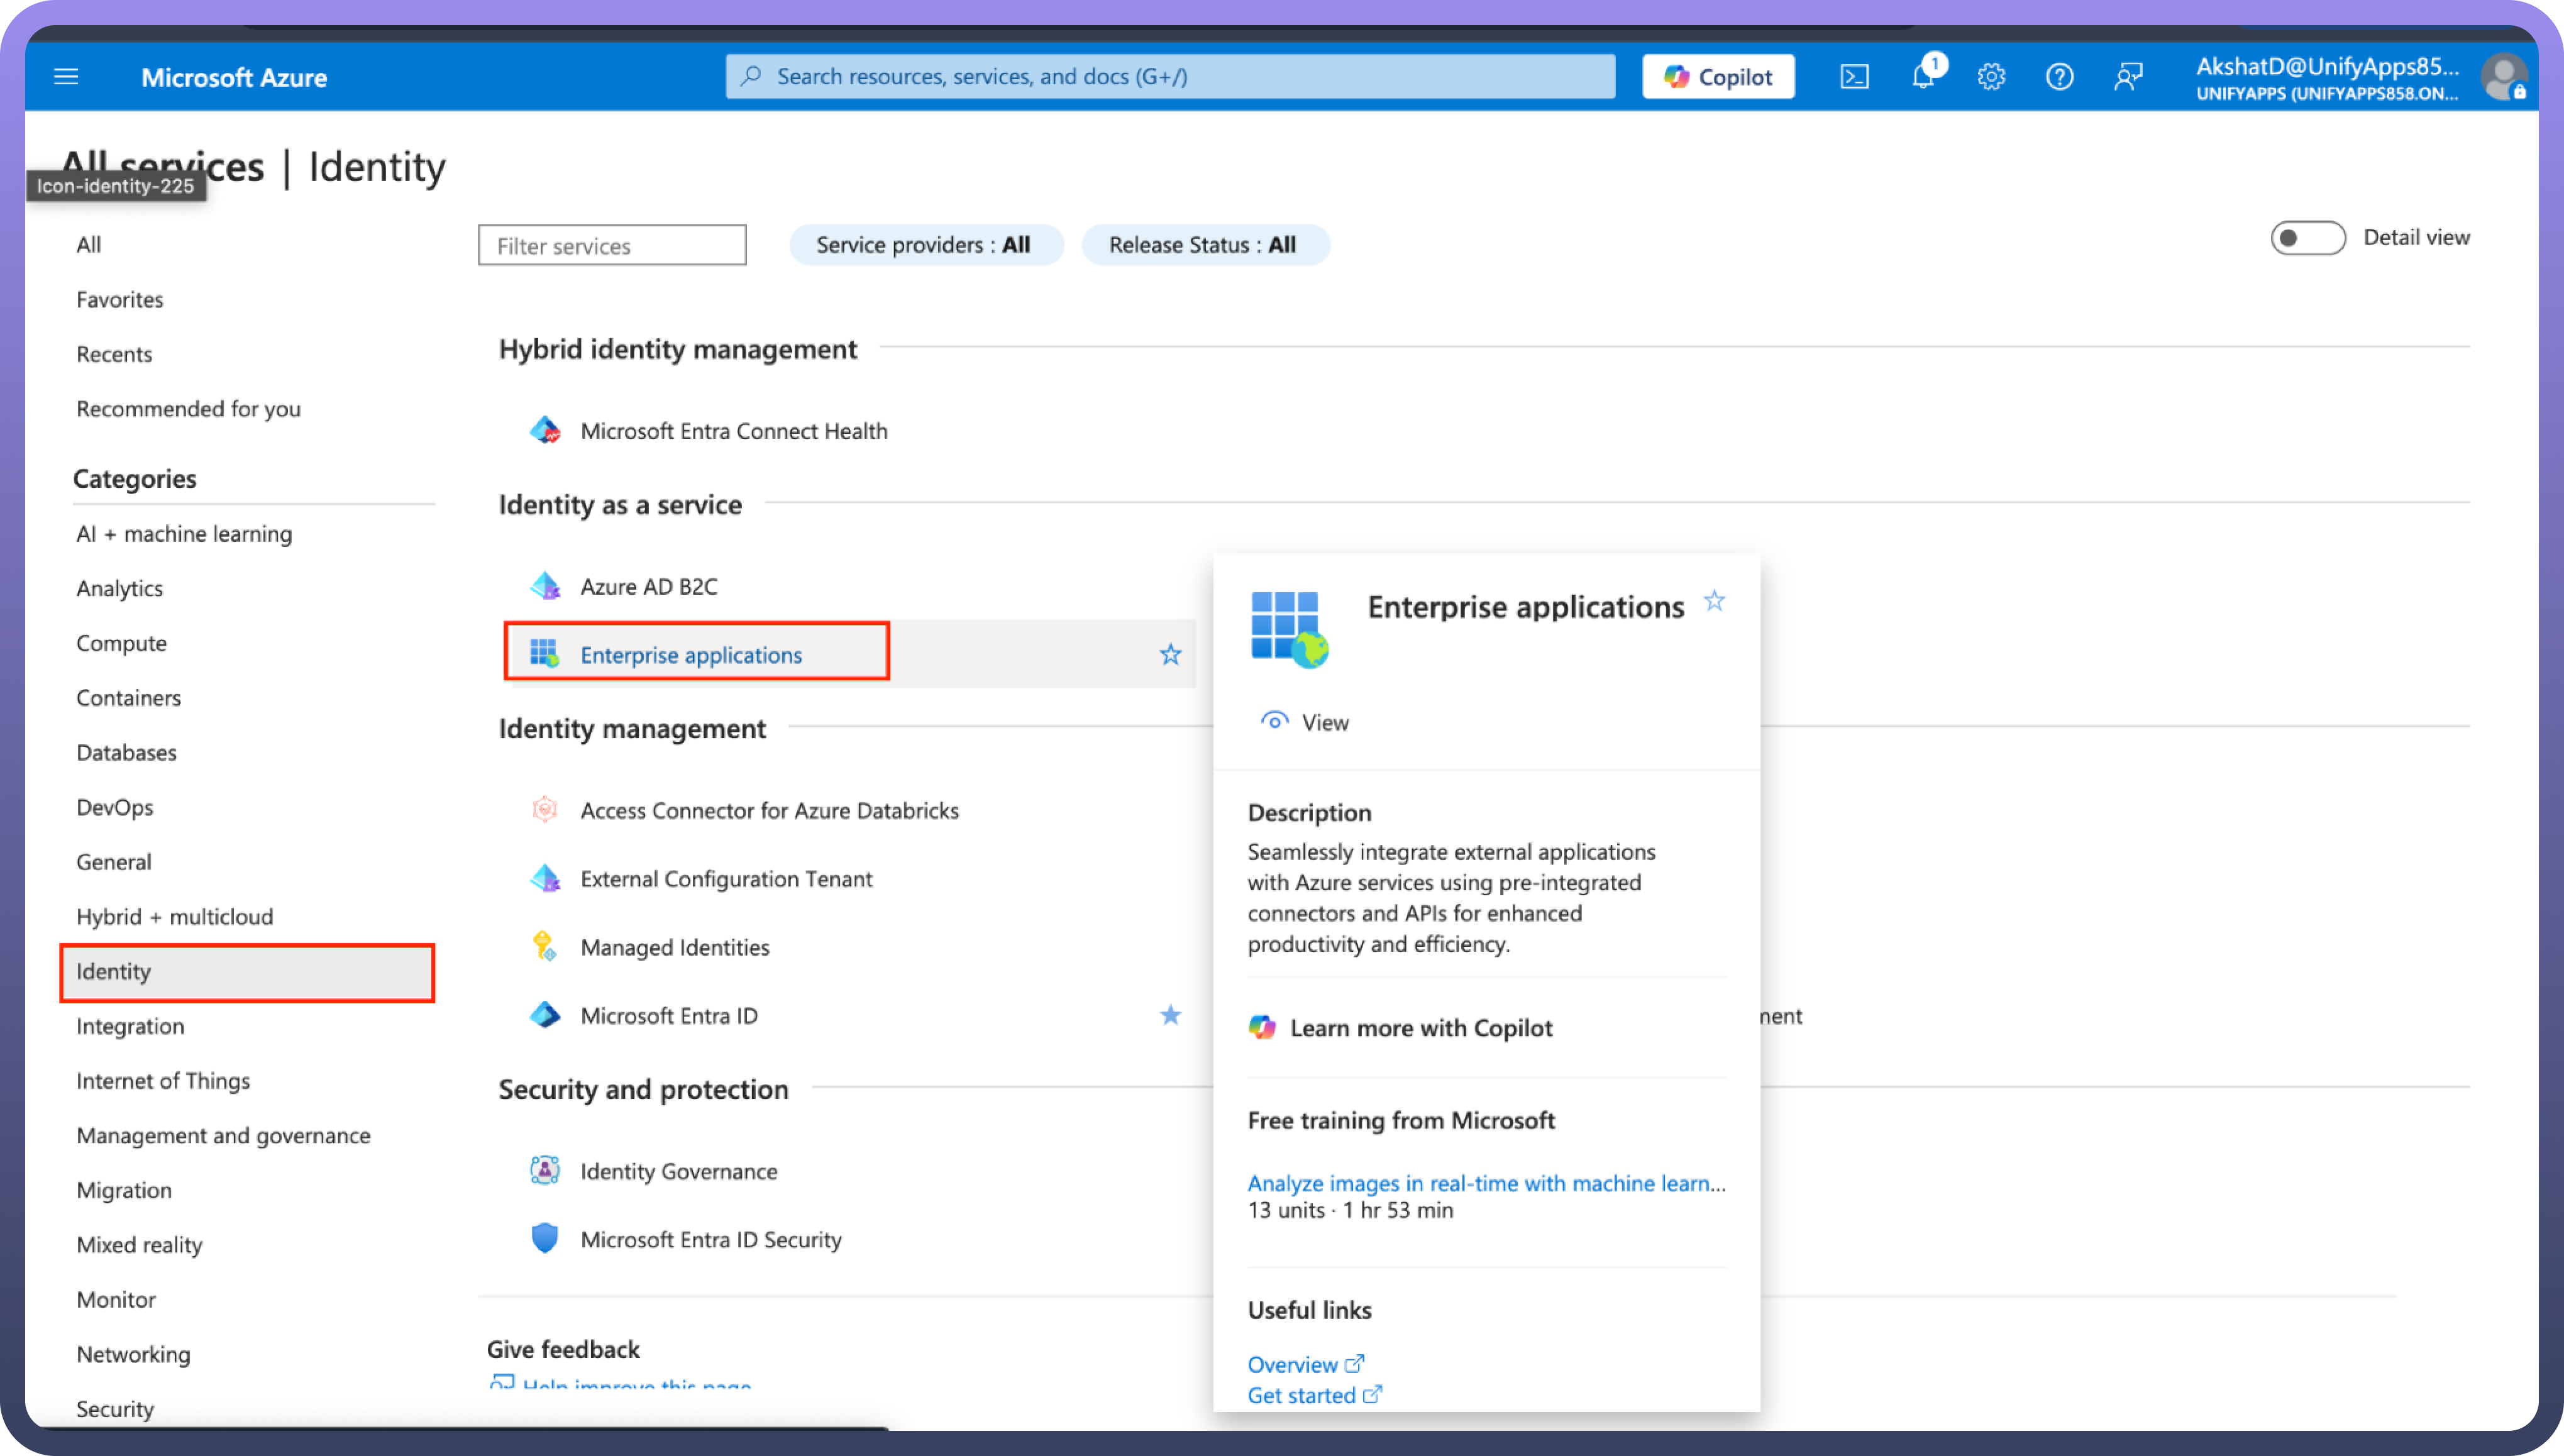Select the Mixed reality category

(140, 1245)
